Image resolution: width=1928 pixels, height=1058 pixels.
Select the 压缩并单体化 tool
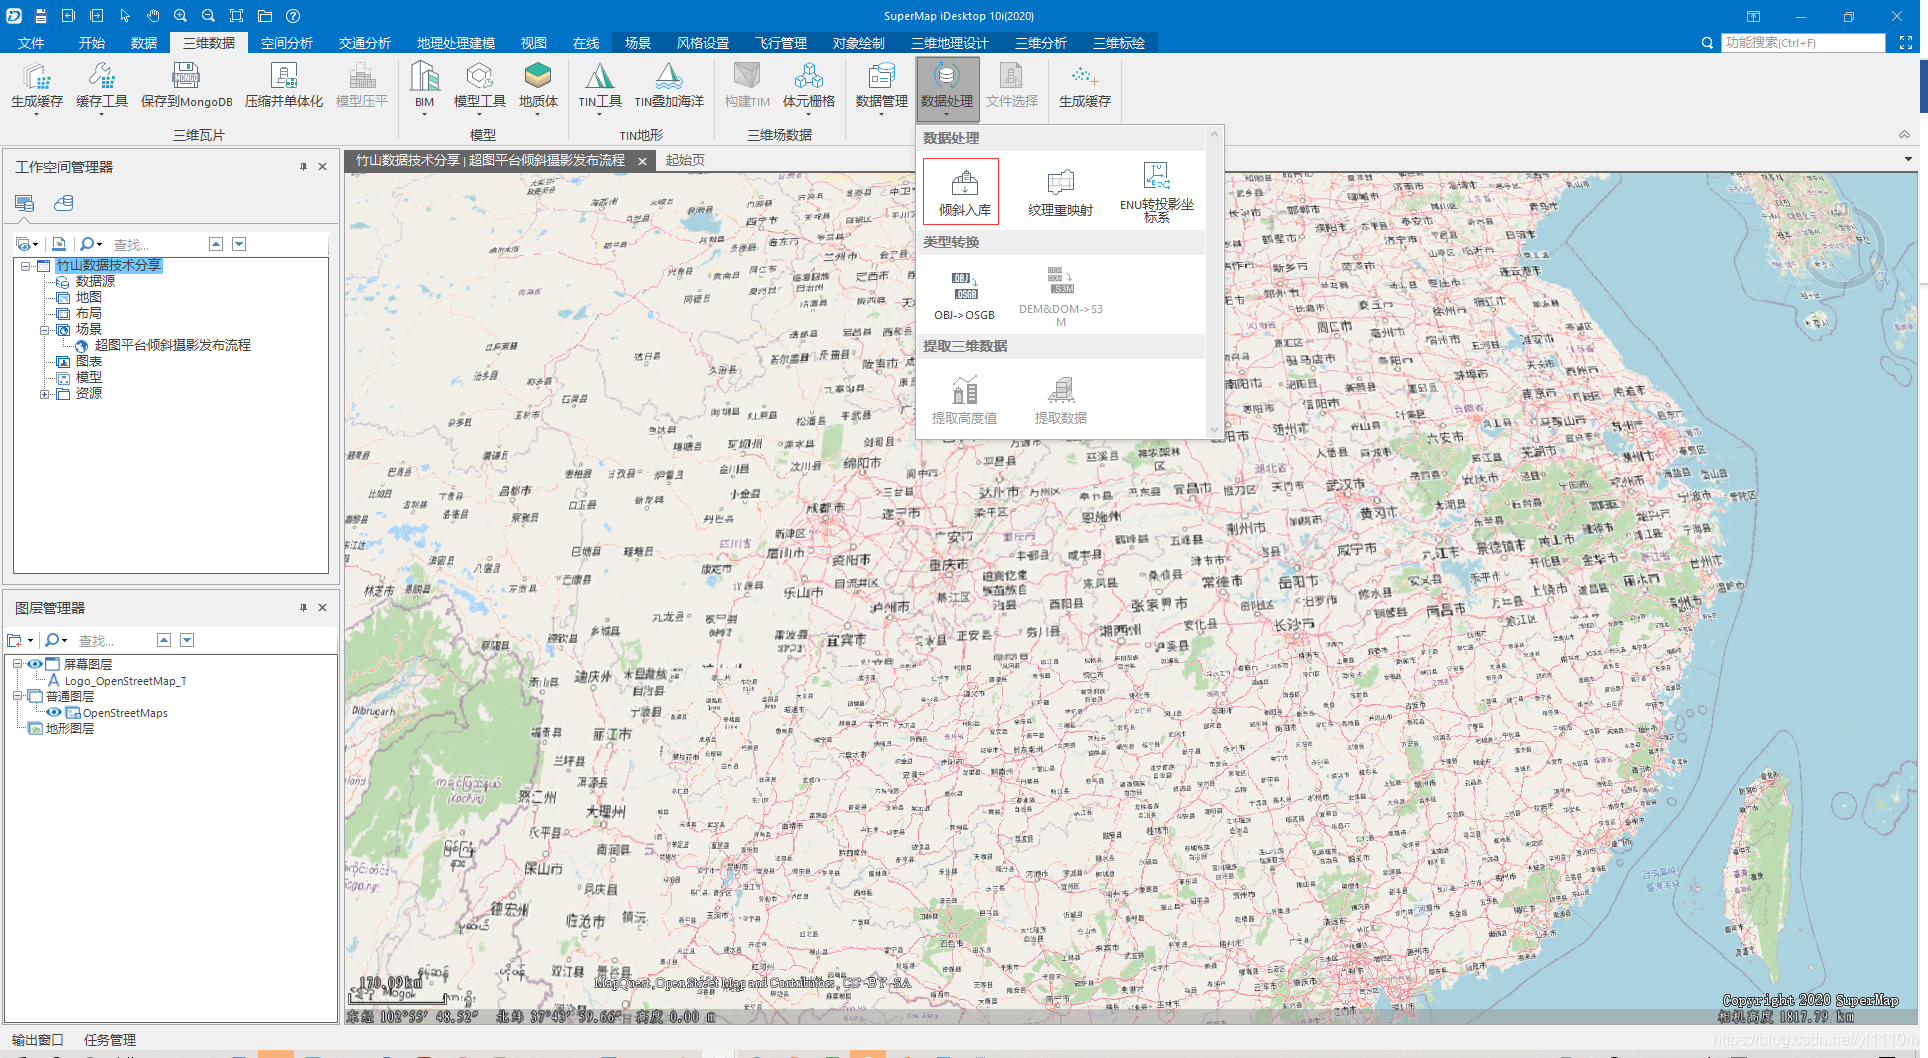click(284, 86)
